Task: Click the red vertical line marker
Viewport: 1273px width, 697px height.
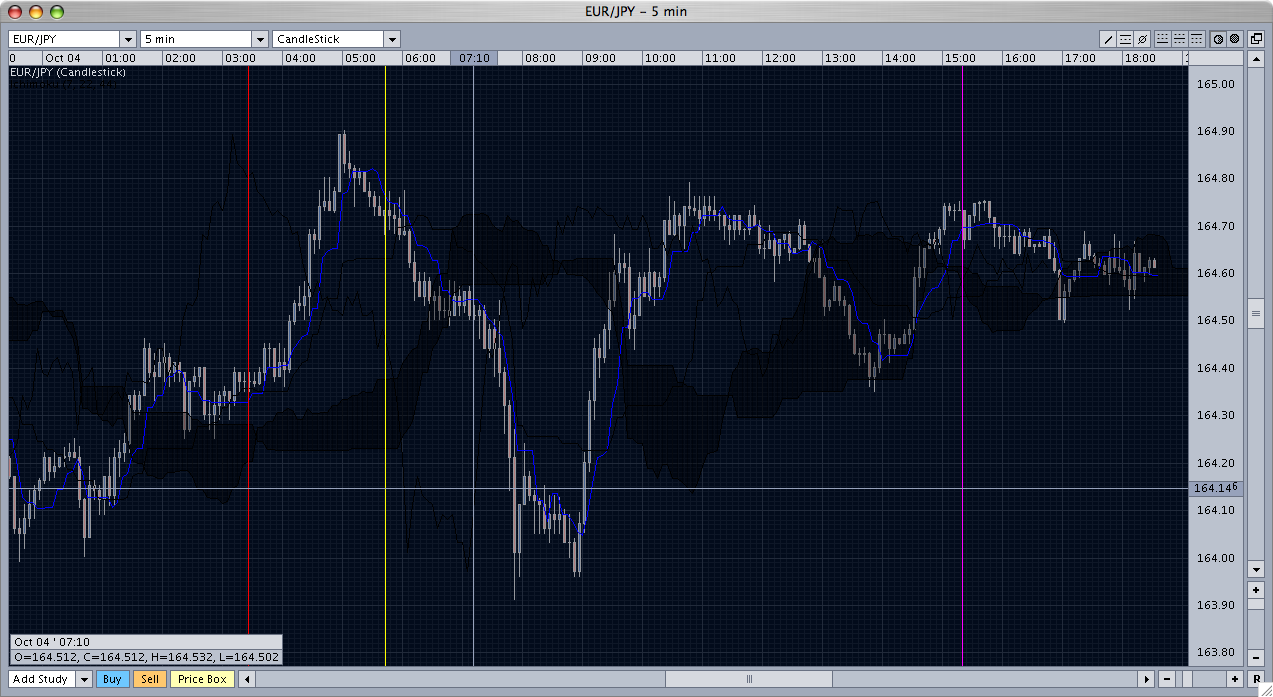Action: click(x=248, y=350)
